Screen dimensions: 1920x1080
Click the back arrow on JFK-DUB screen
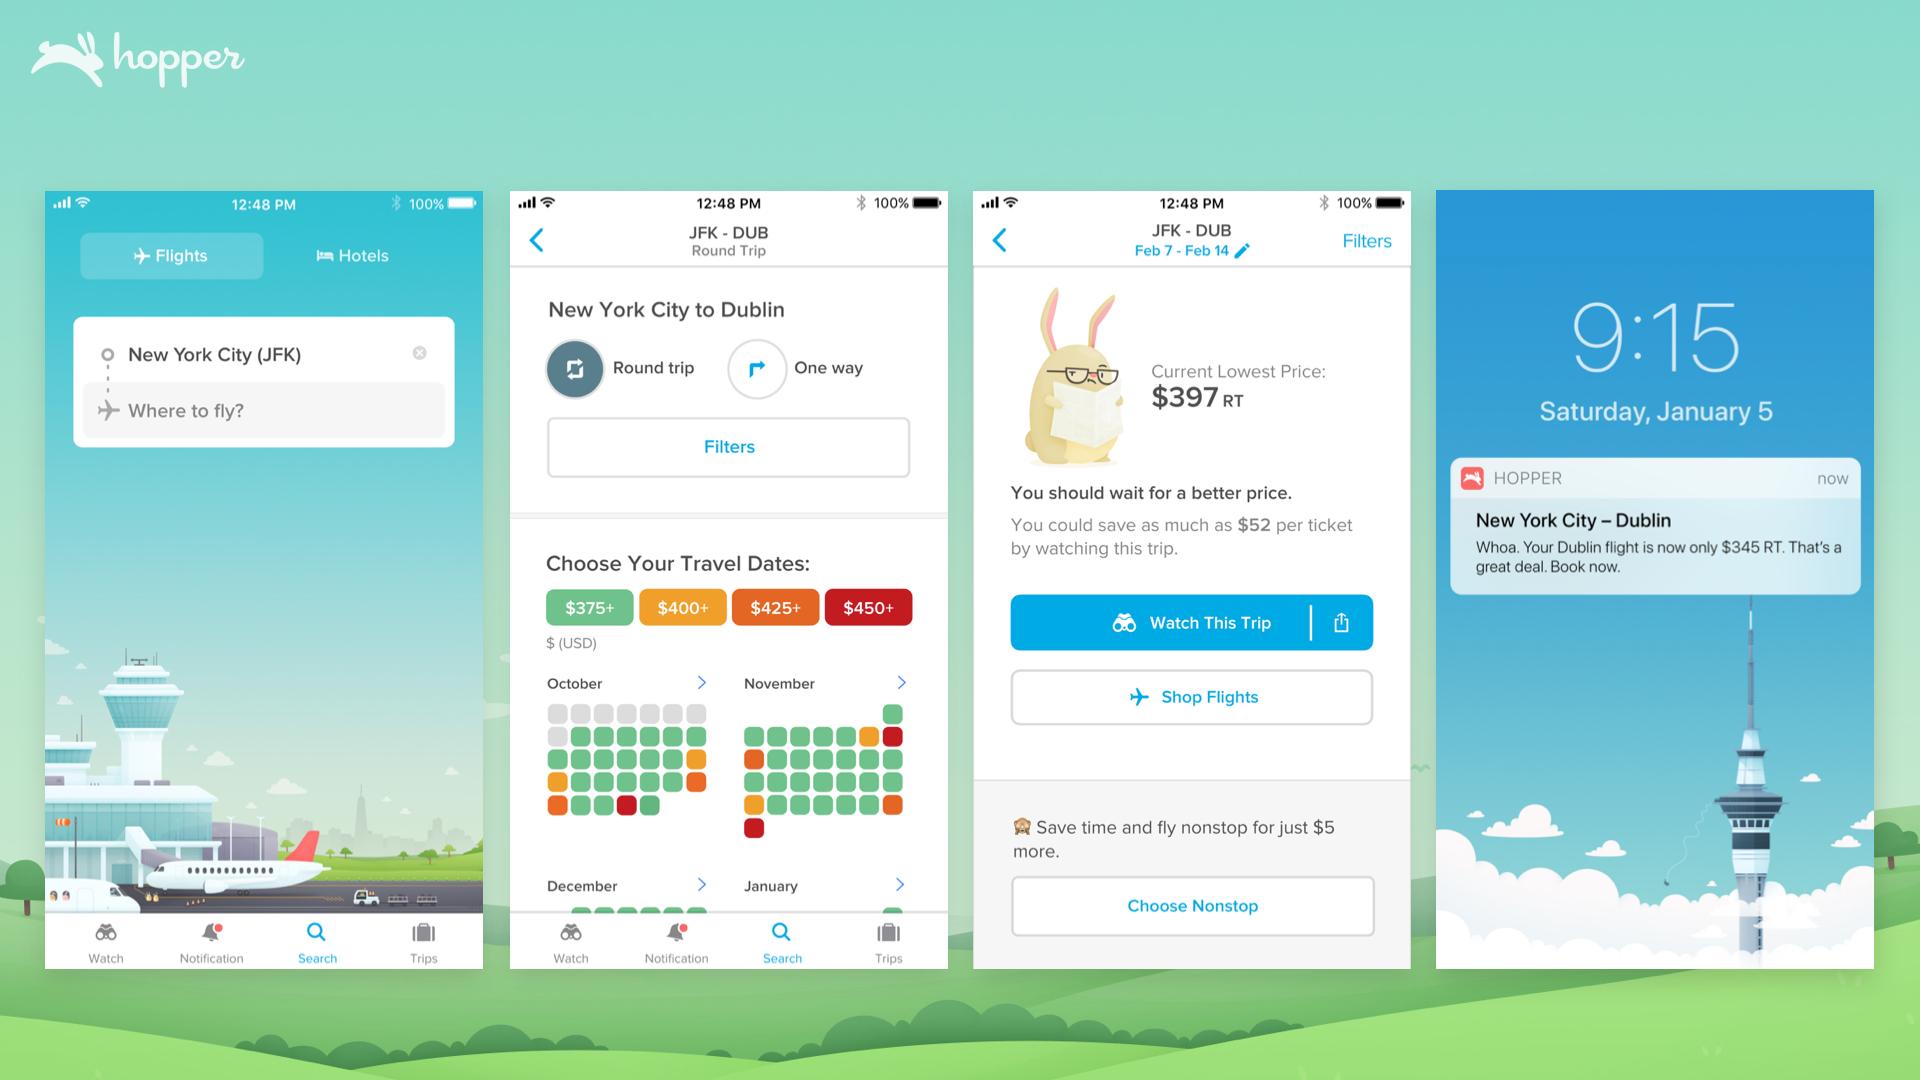click(x=538, y=240)
